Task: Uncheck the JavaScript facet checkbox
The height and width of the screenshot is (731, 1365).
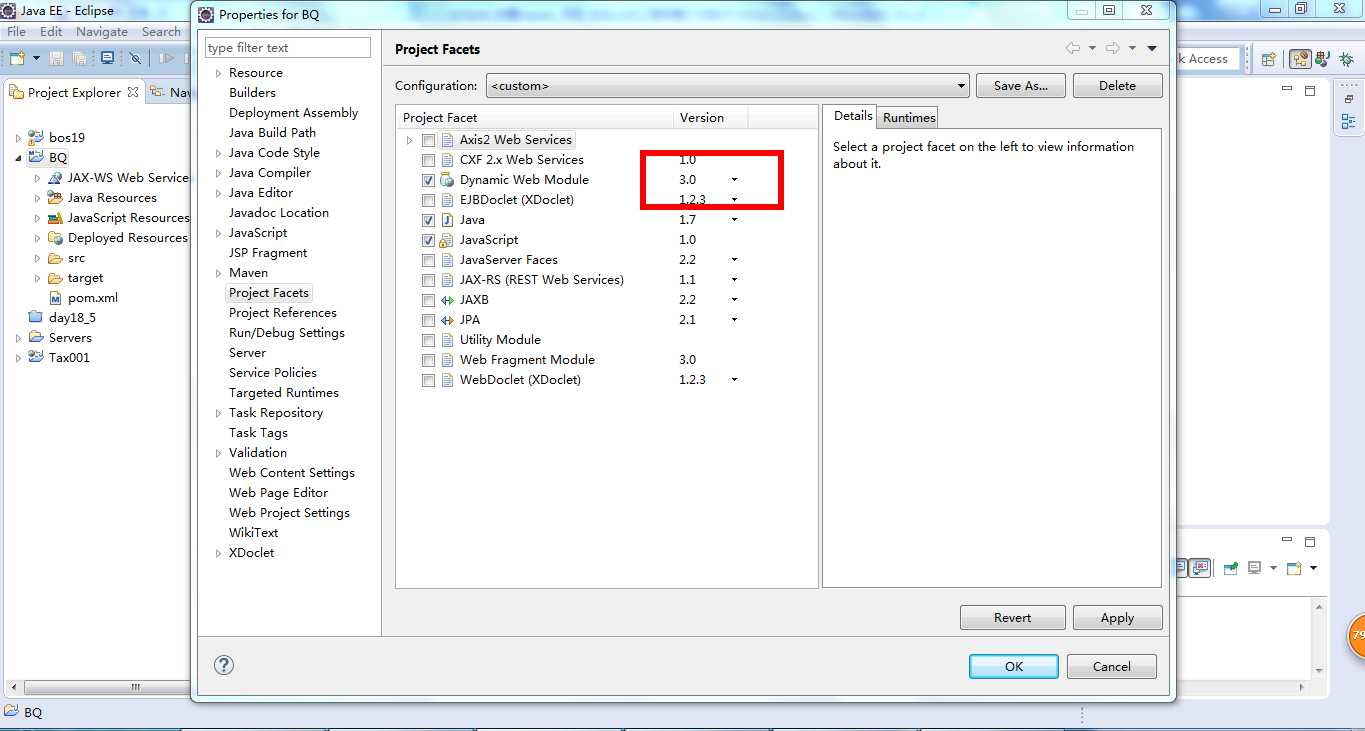Action: click(428, 240)
